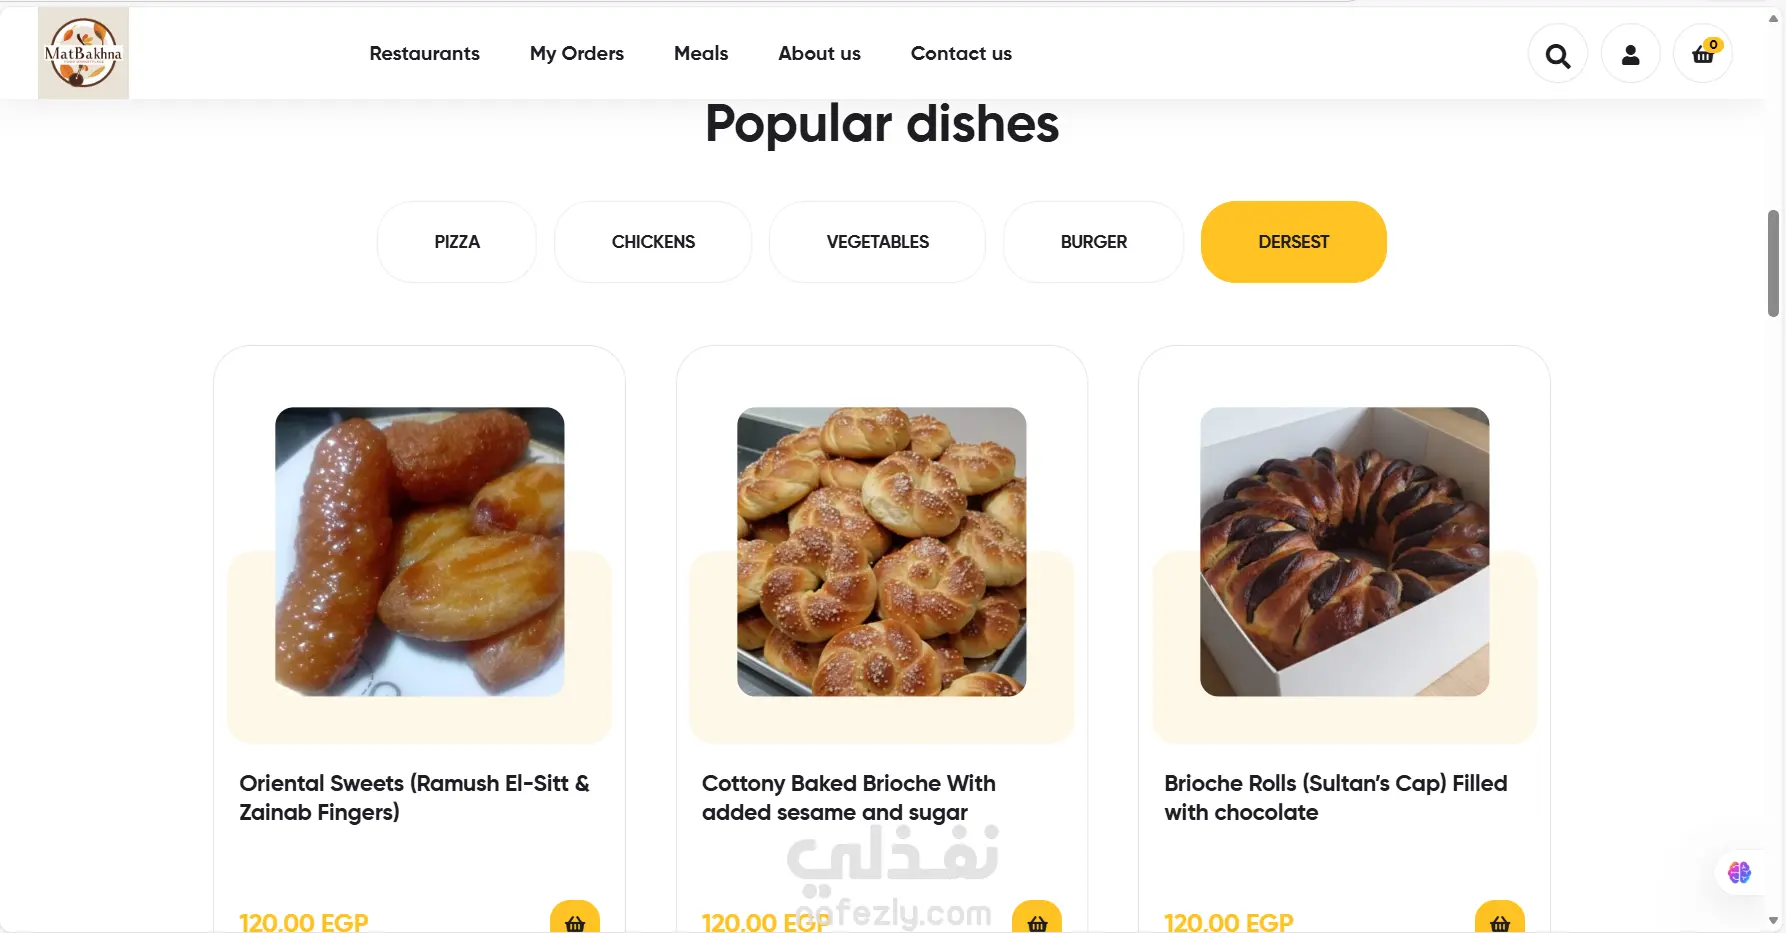
Task: Open the search icon in the header
Action: 1557,55
